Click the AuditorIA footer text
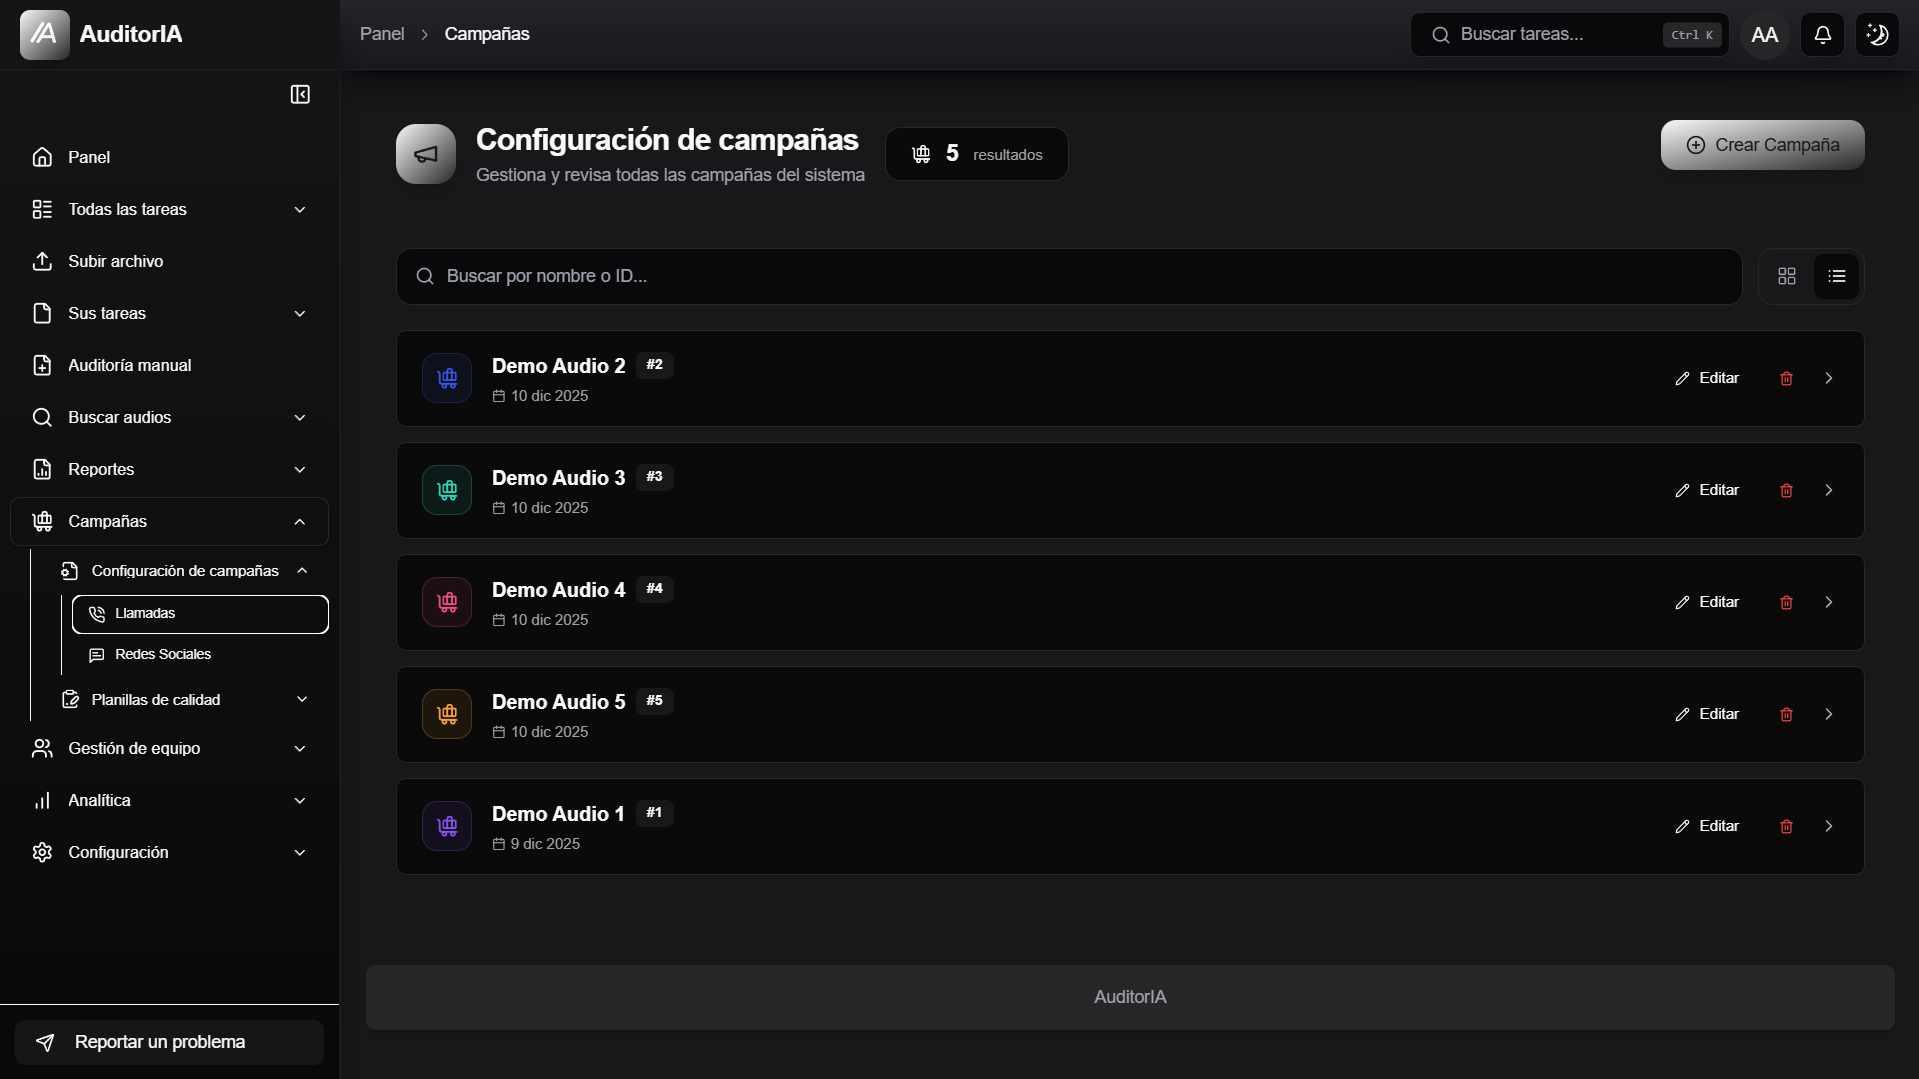 (x=1130, y=997)
